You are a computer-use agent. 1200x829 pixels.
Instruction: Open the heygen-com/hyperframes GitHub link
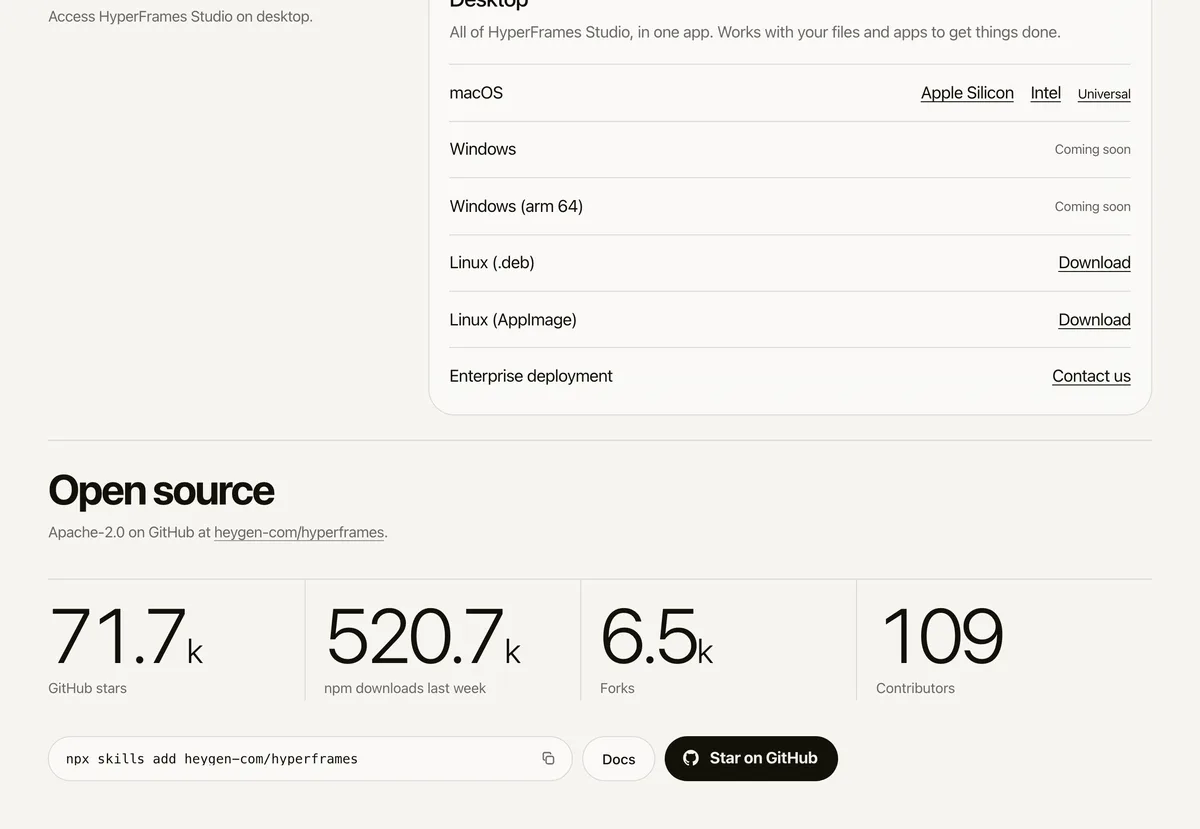click(299, 532)
